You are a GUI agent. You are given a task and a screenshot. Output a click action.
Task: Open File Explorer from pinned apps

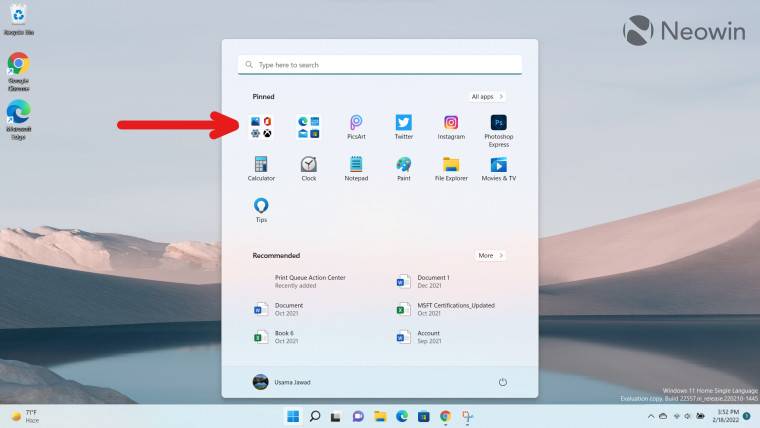coord(451,169)
